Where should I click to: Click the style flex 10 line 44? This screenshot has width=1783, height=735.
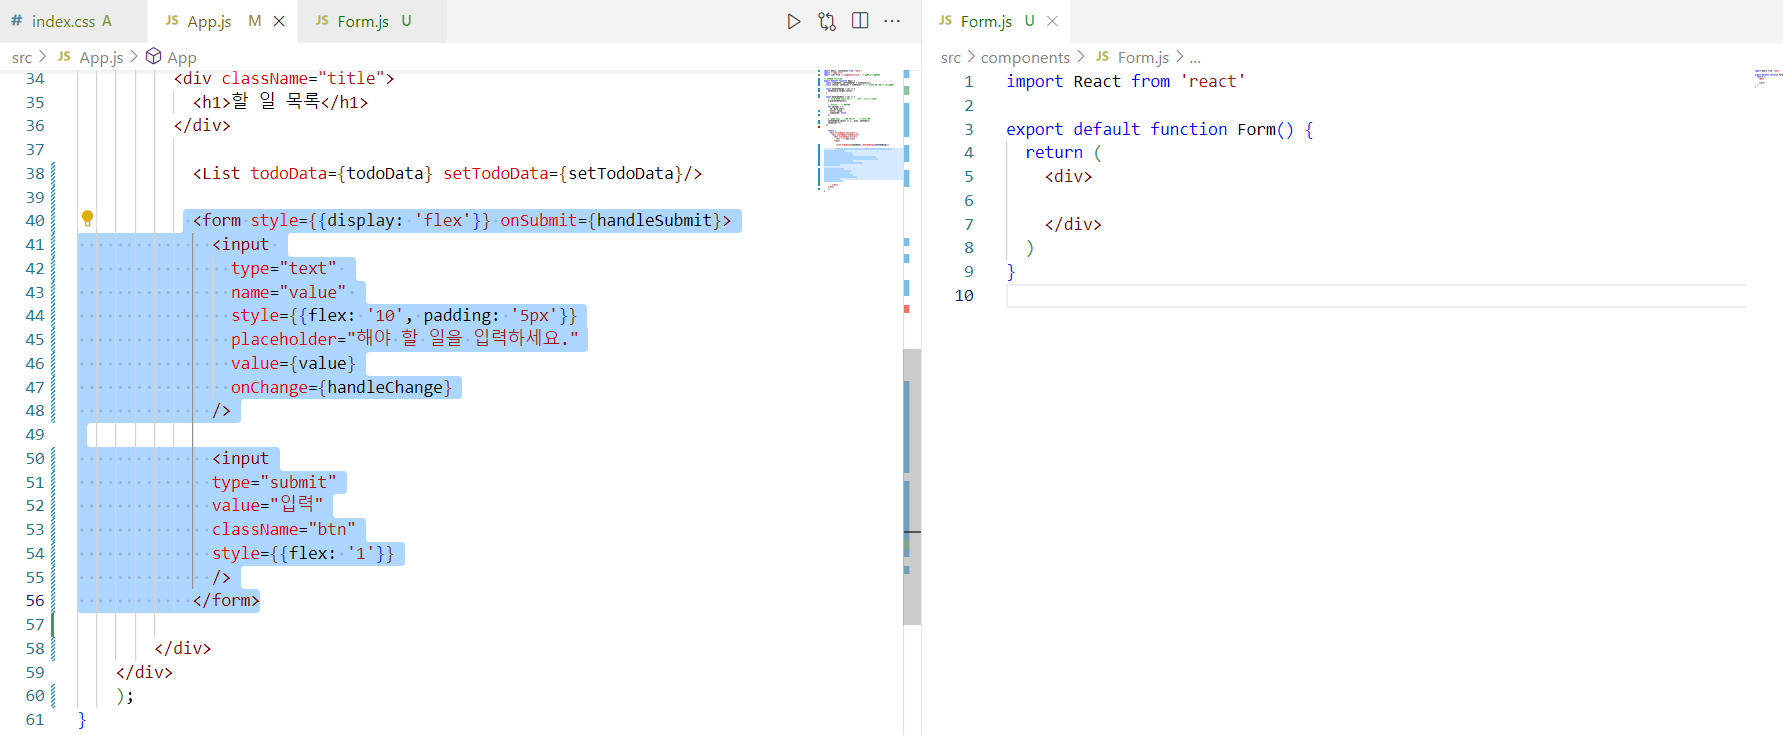[x=404, y=315]
